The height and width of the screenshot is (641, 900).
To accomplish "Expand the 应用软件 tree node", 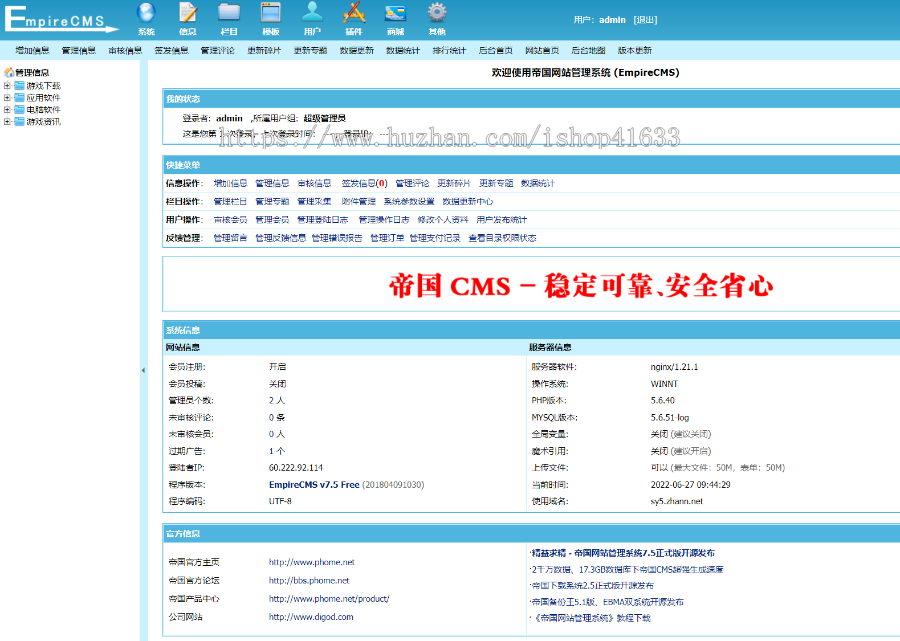I will click(7, 98).
